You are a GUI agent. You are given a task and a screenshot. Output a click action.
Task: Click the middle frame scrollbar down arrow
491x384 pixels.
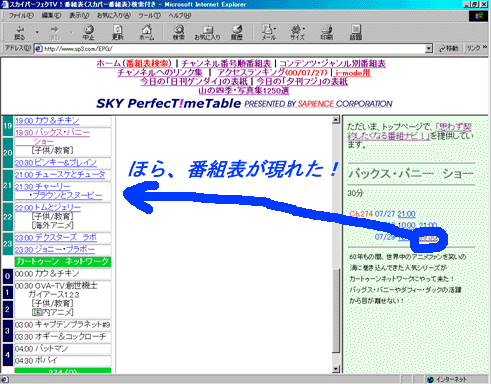tap(336, 369)
